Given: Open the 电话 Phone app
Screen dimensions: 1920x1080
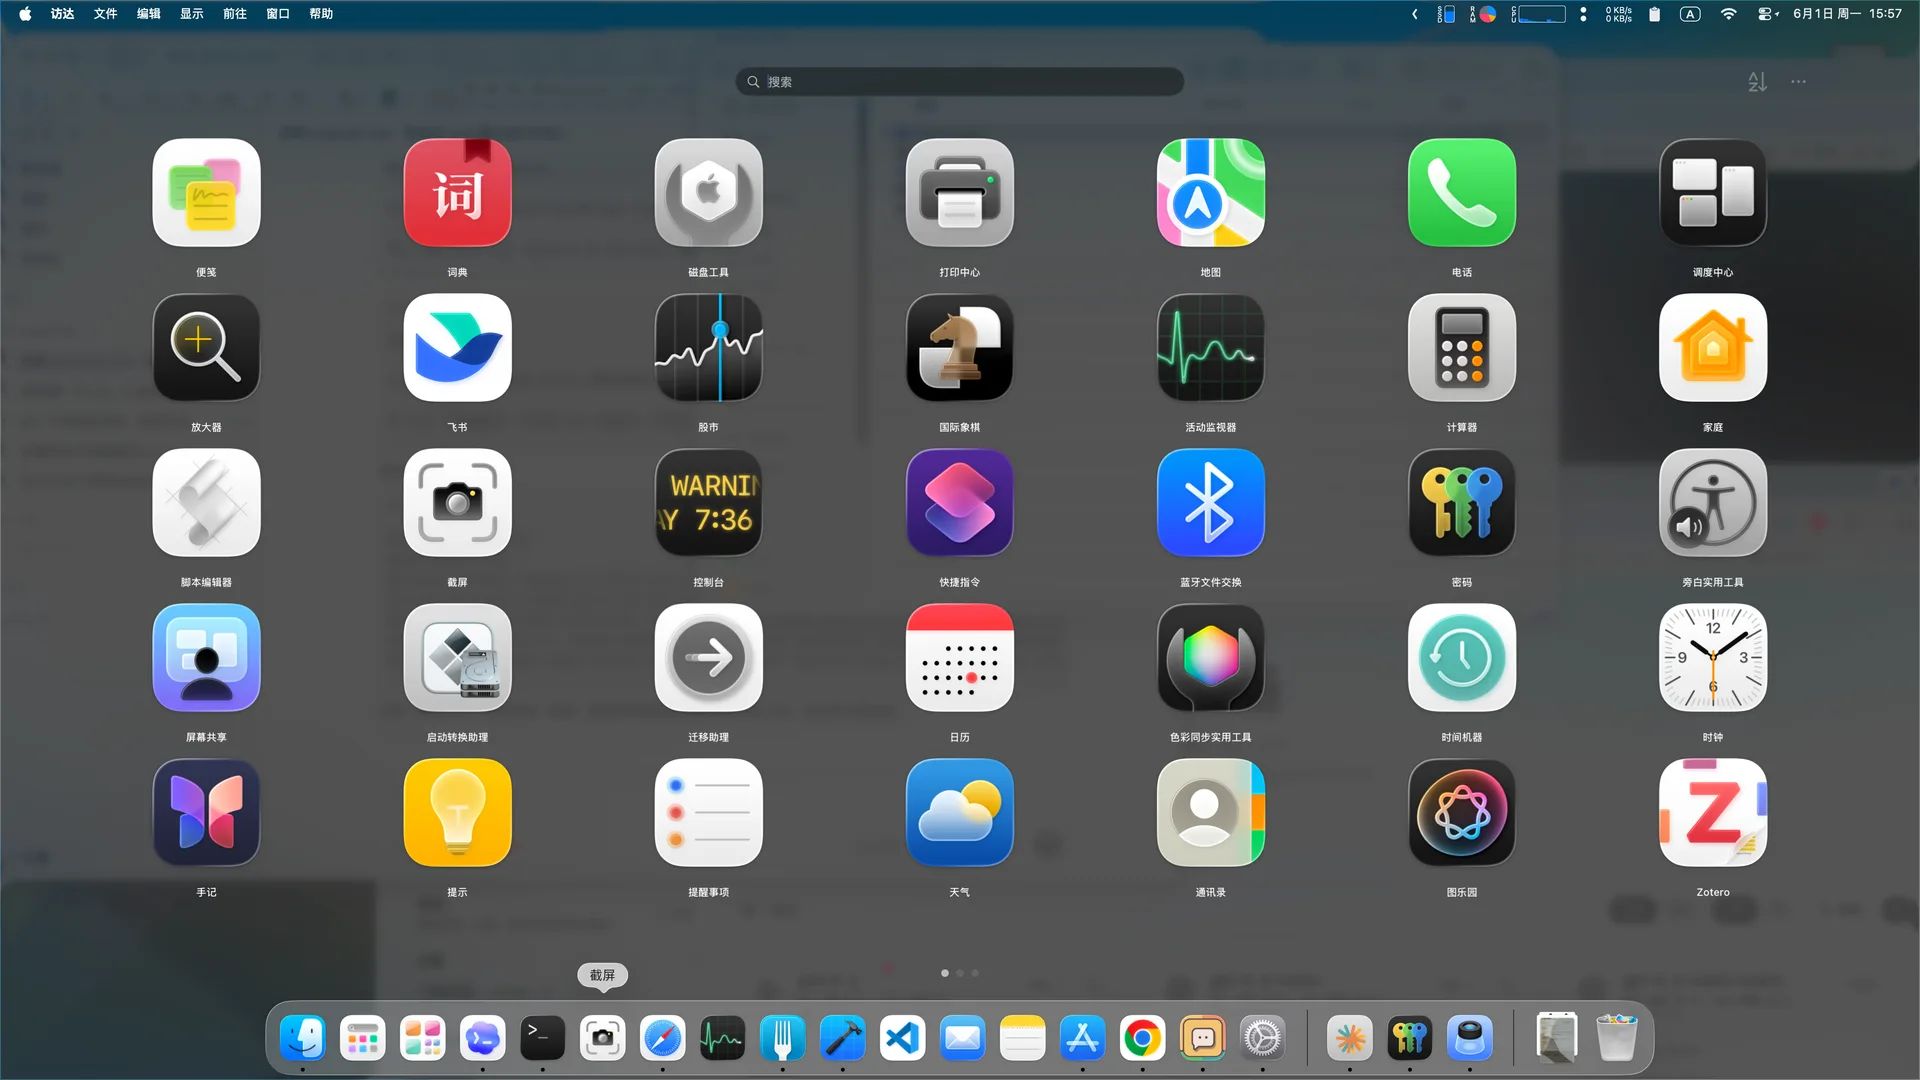Looking at the screenshot, I should click(x=1461, y=193).
